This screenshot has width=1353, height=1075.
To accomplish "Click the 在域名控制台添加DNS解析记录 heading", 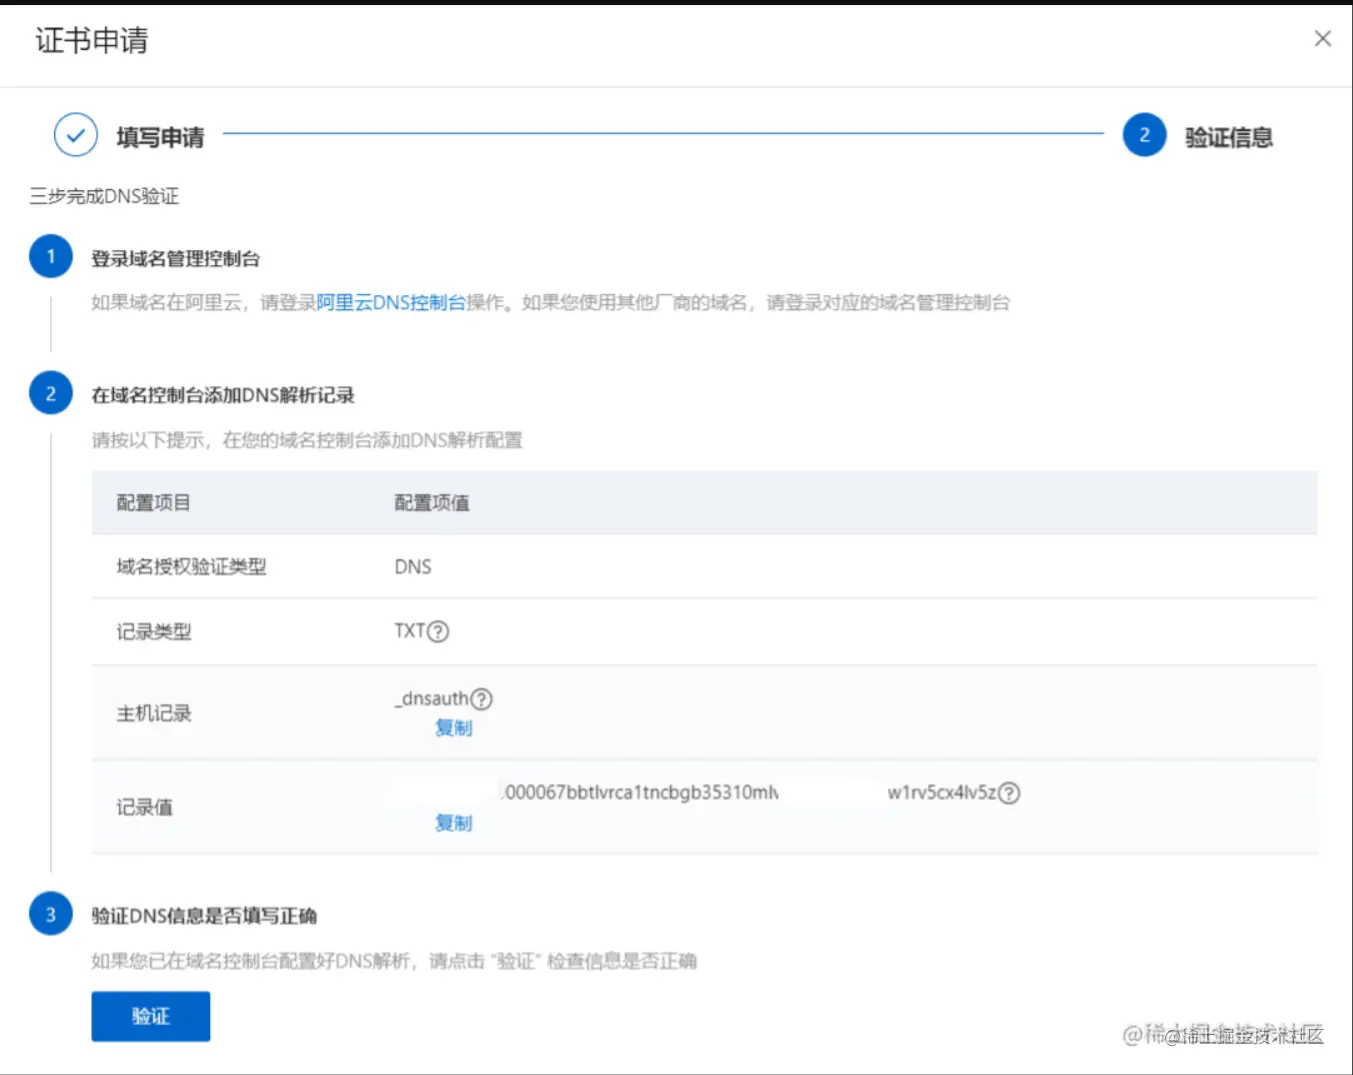I will 223,395.
